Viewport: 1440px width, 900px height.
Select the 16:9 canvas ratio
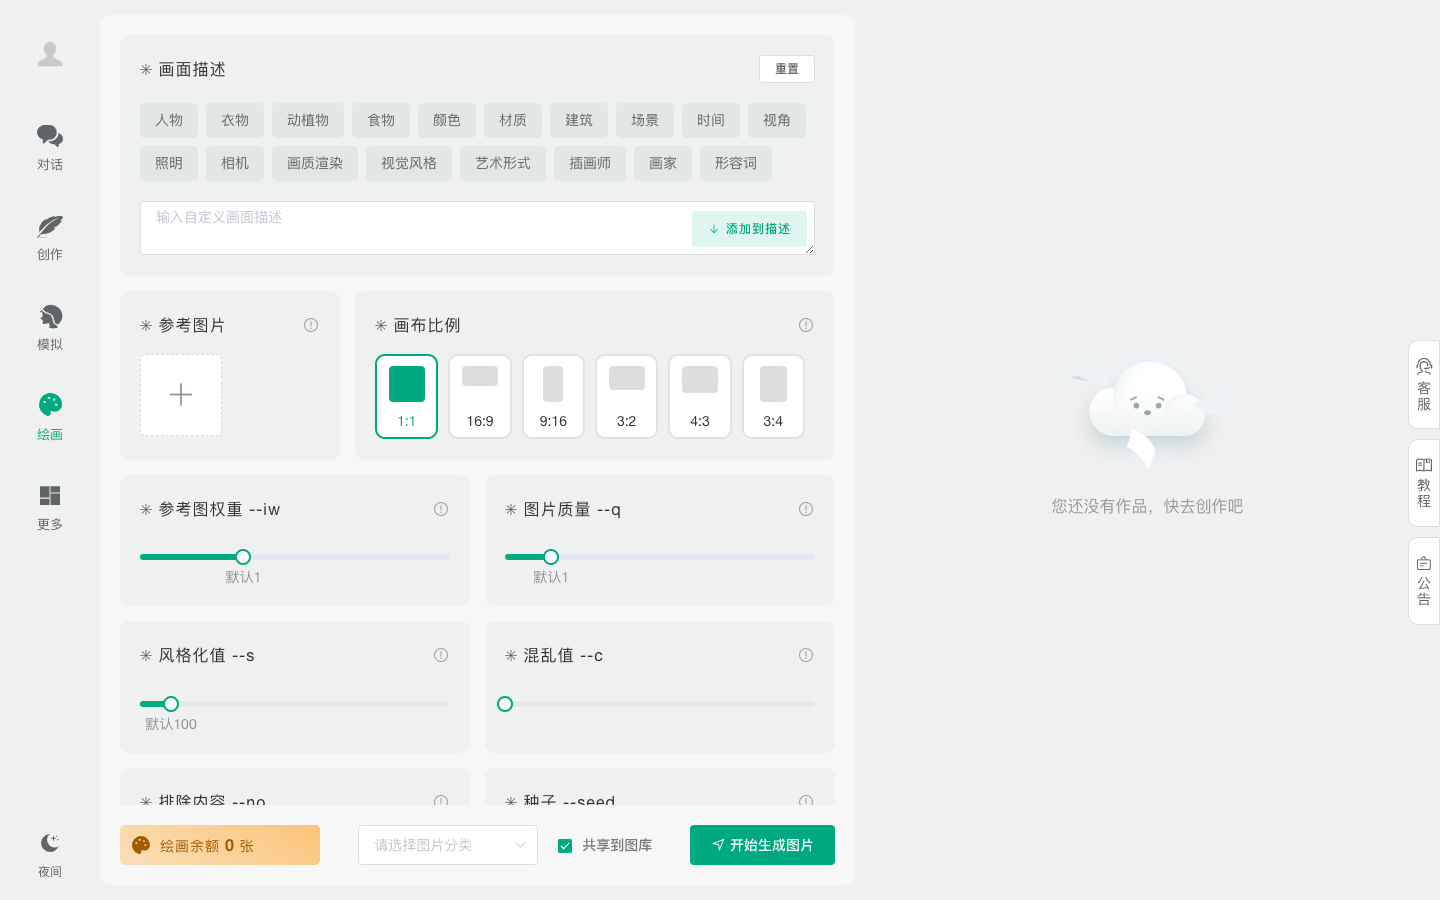pos(480,396)
